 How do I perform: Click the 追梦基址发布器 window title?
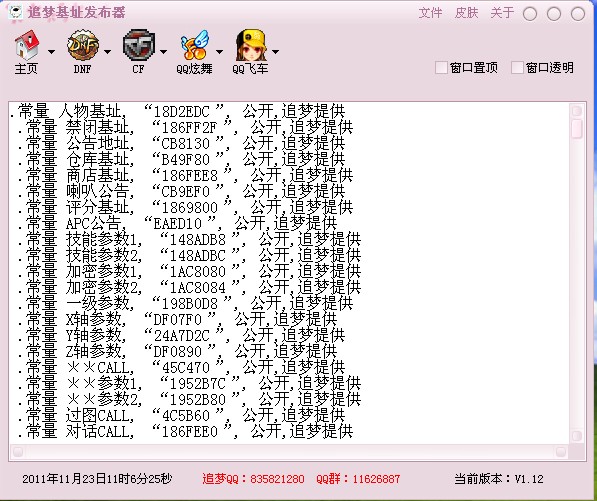pos(77,13)
